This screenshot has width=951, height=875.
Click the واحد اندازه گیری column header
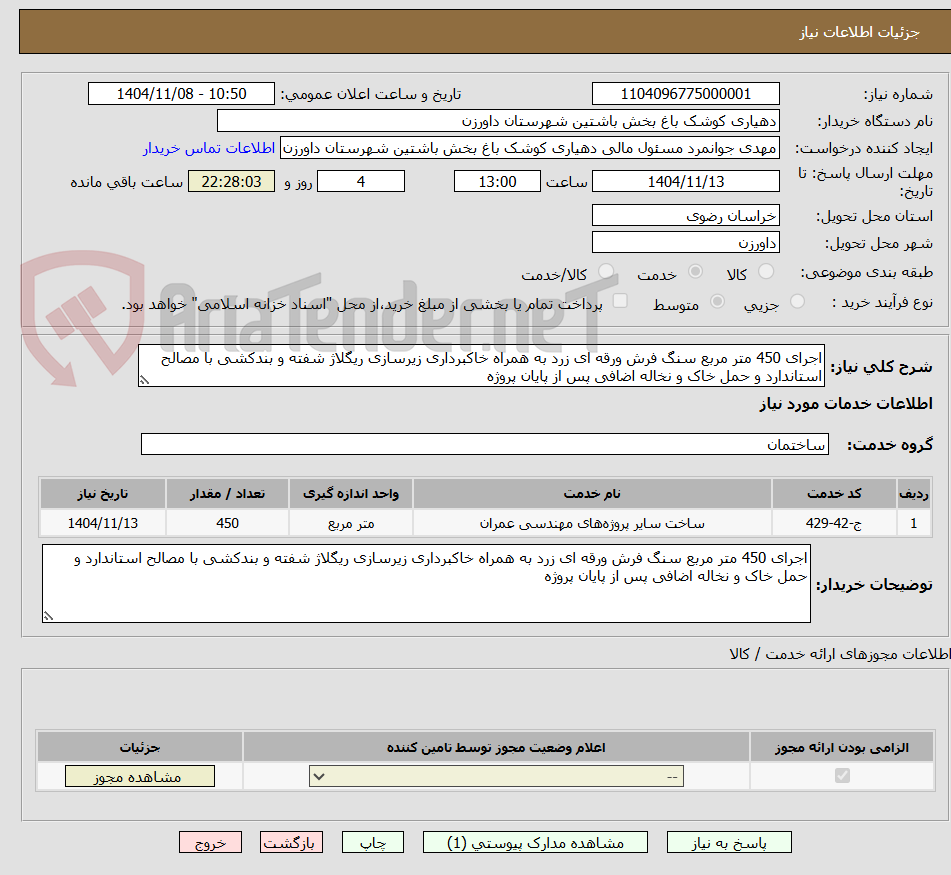pos(351,494)
